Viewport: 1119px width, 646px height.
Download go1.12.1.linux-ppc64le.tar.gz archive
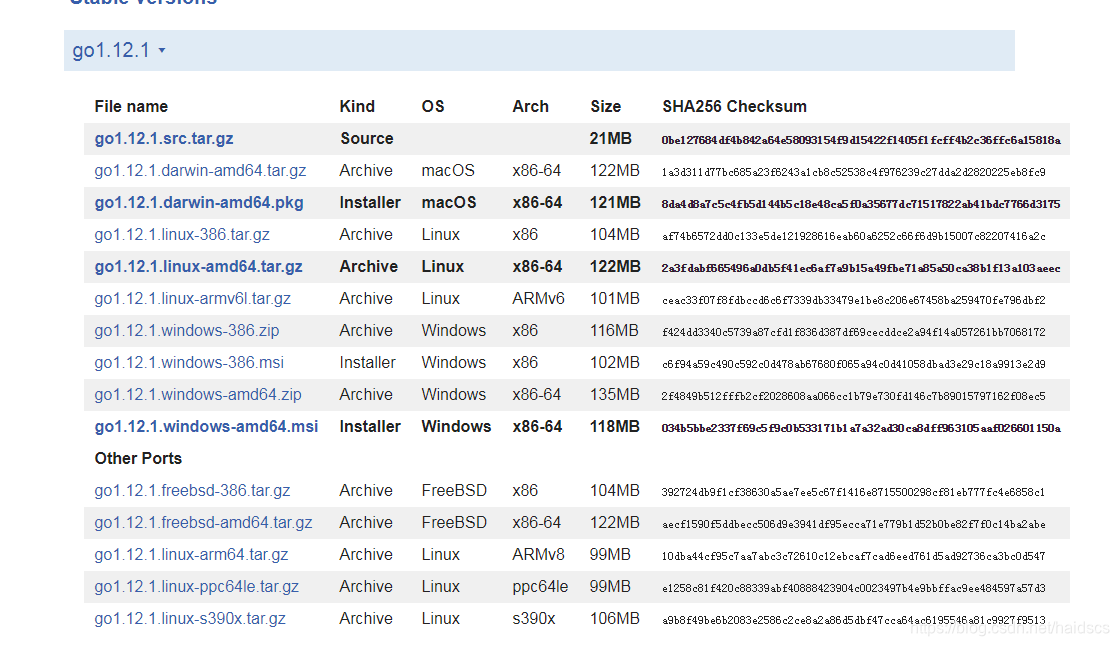196,587
